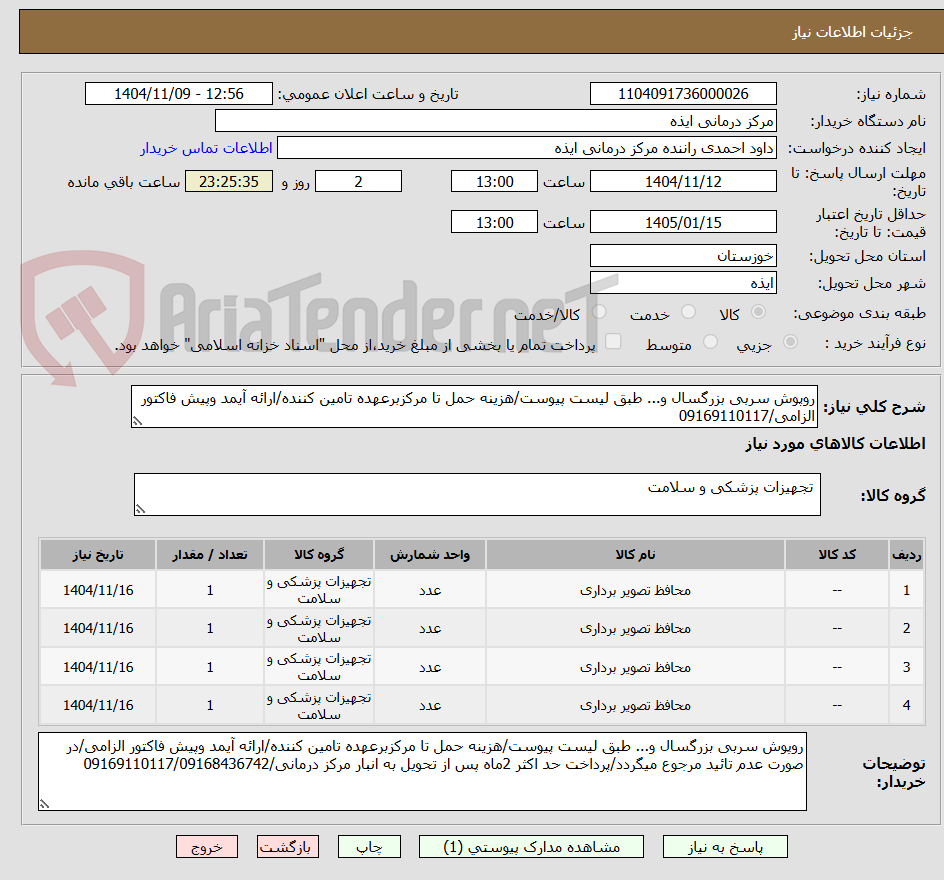The width and height of the screenshot is (944, 880).
Task: Click resize handle of شرح کلی نیاز box
Action: [137, 421]
